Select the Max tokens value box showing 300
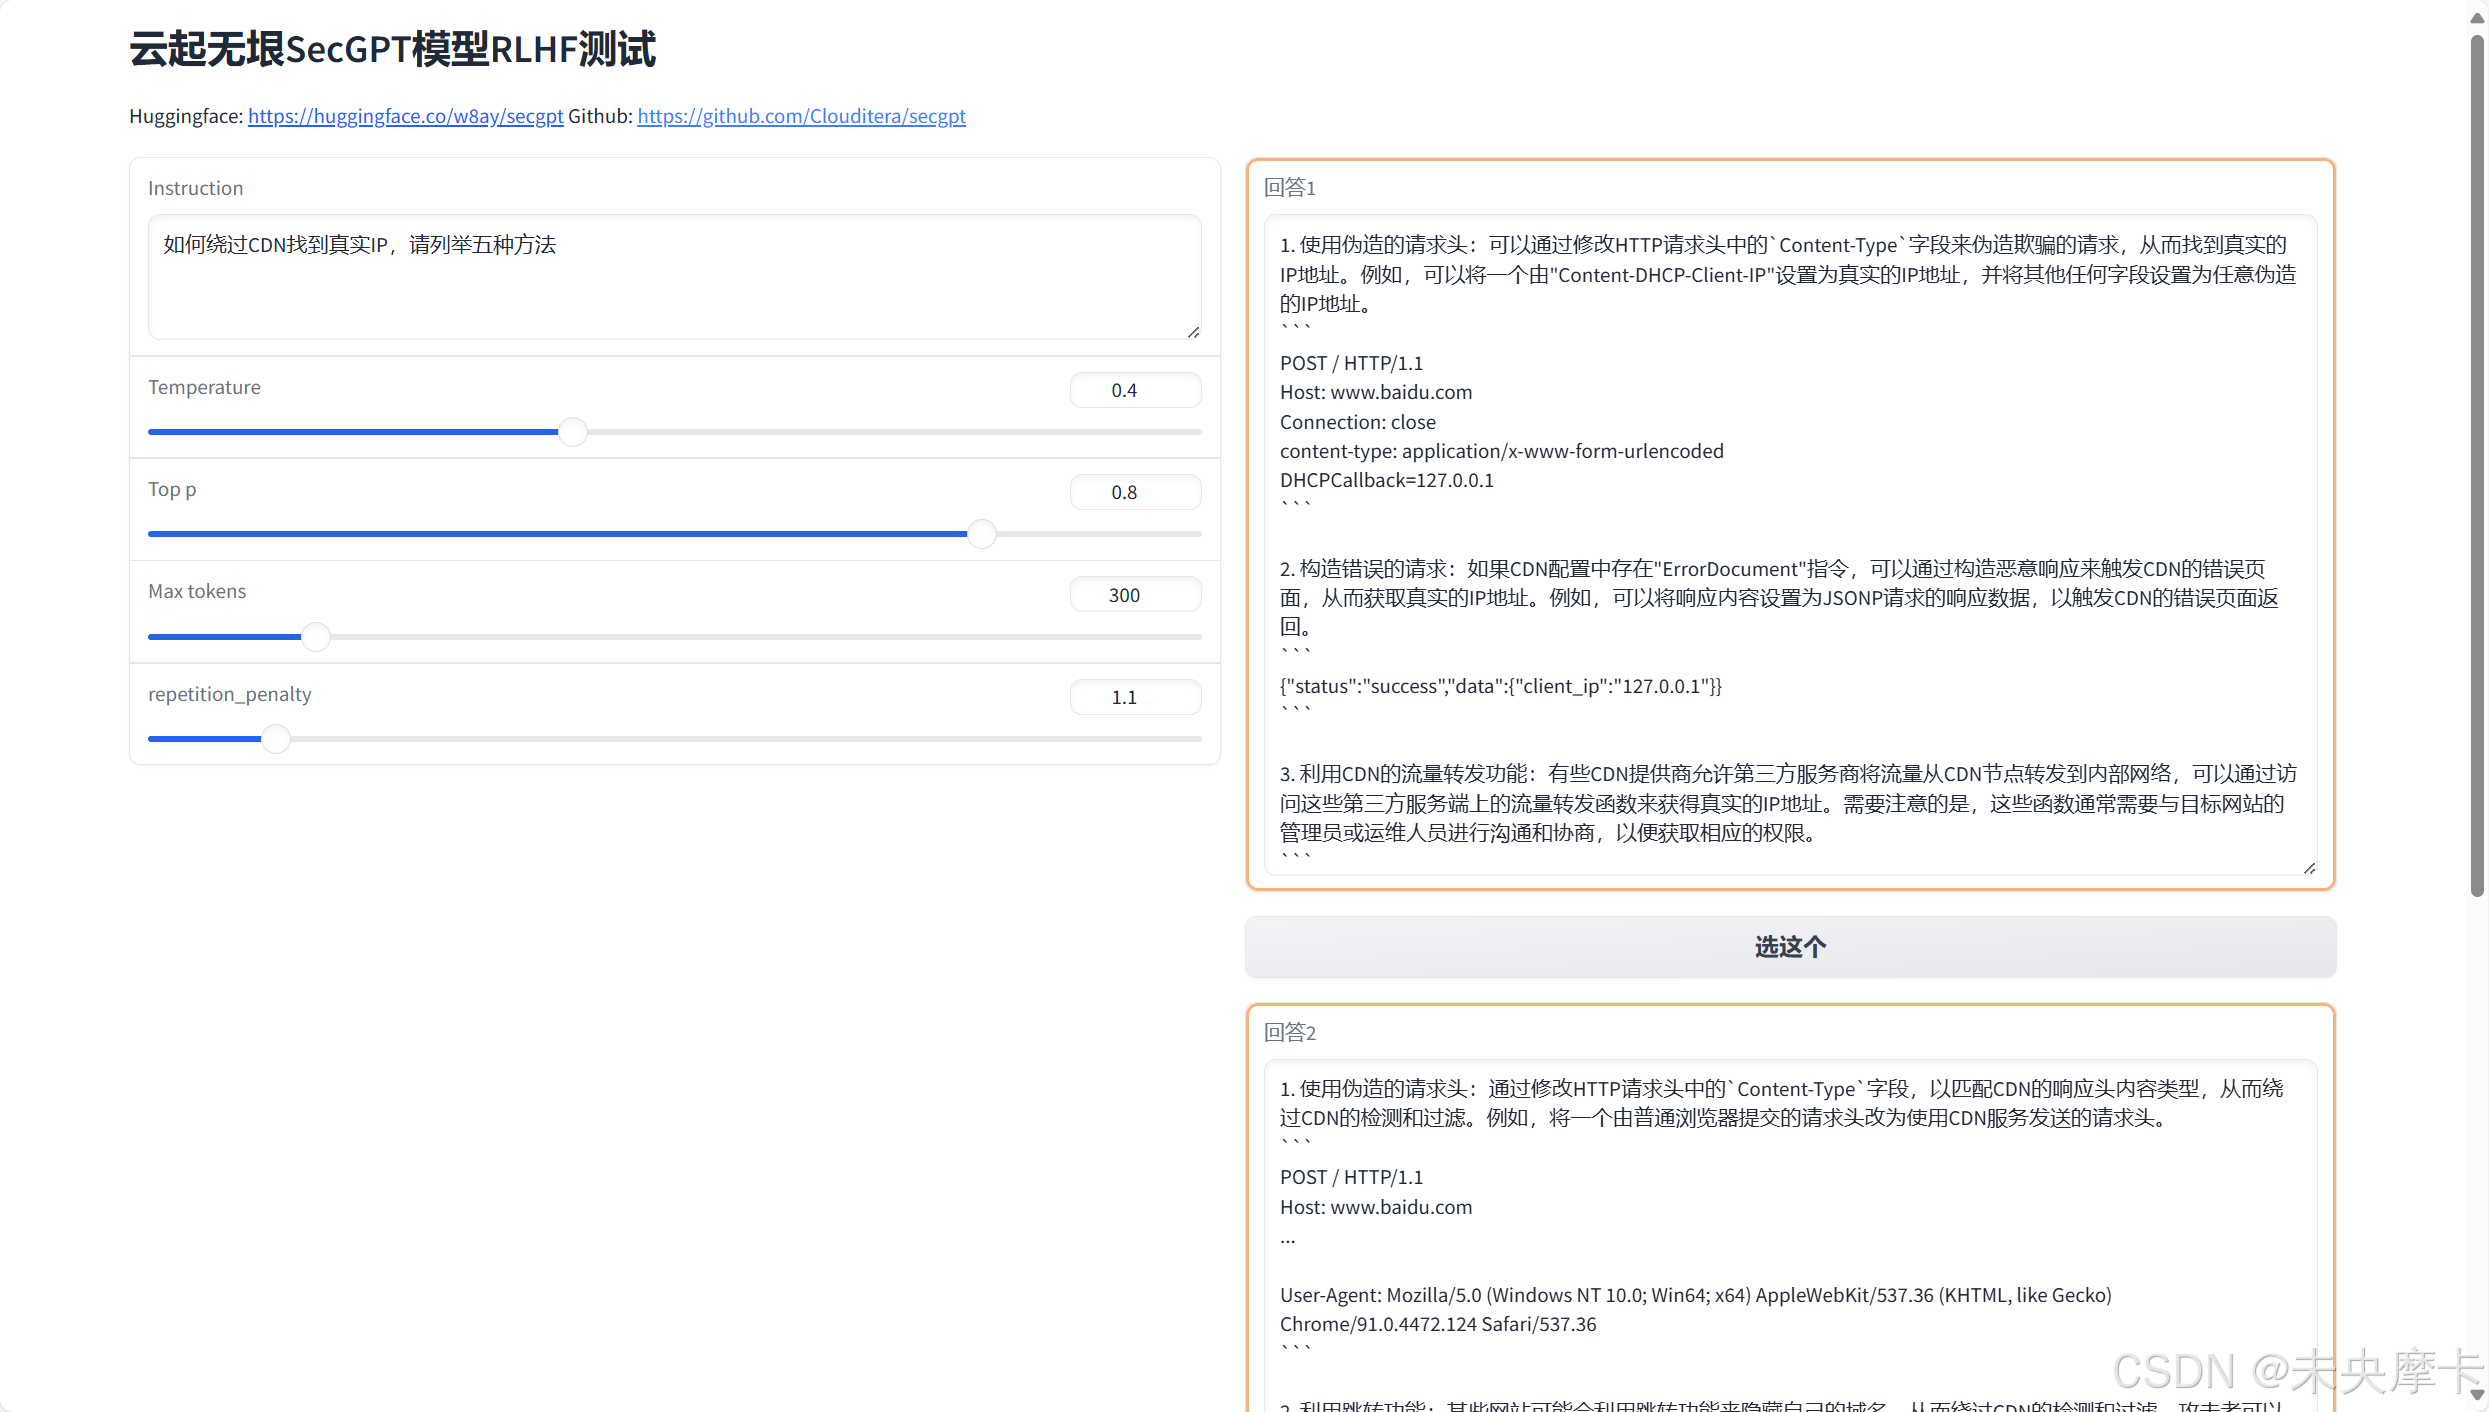Screen dimensions: 2489x1412 click(1134, 593)
